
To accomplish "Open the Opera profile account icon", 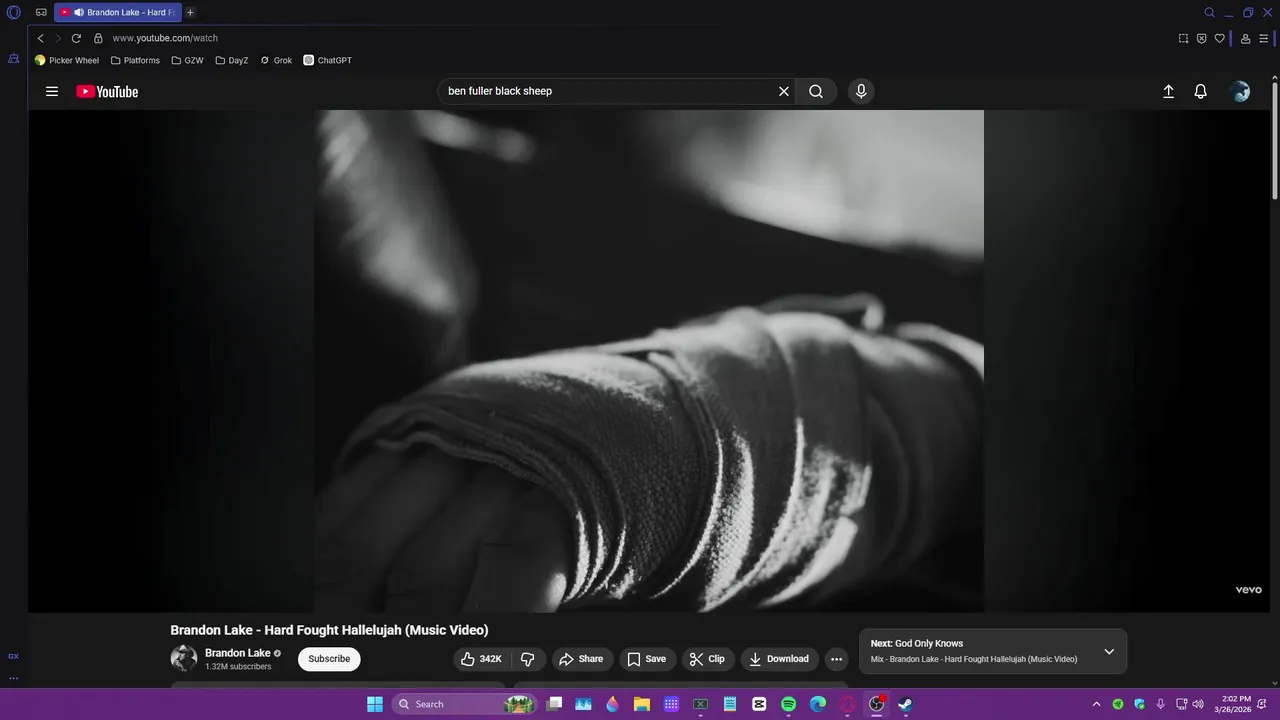I will pyautogui.click(x=1246, y=38).
